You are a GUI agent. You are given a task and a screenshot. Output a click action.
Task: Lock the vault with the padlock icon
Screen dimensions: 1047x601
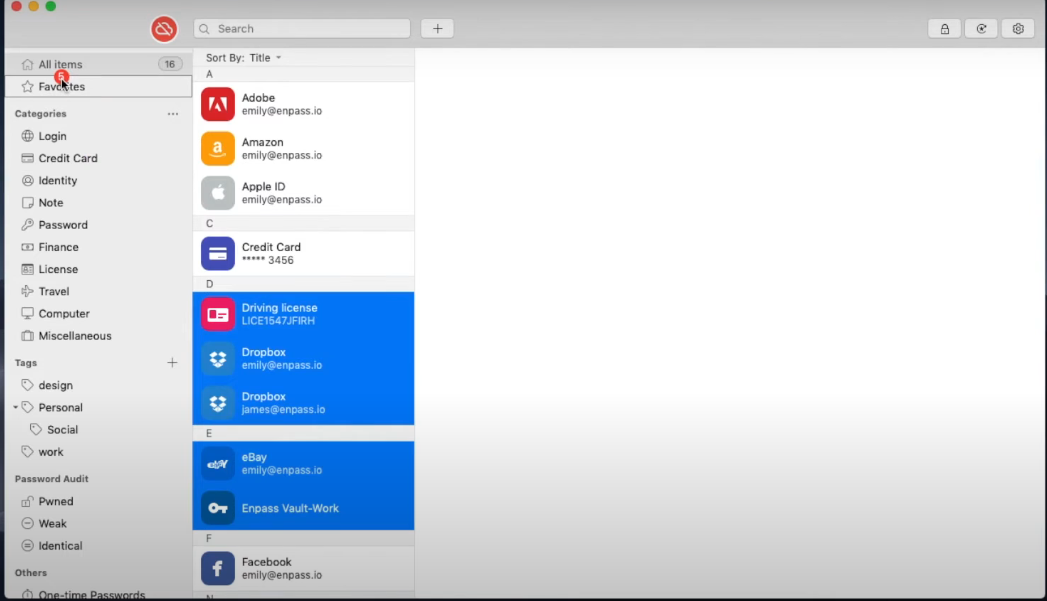point(944,29)
